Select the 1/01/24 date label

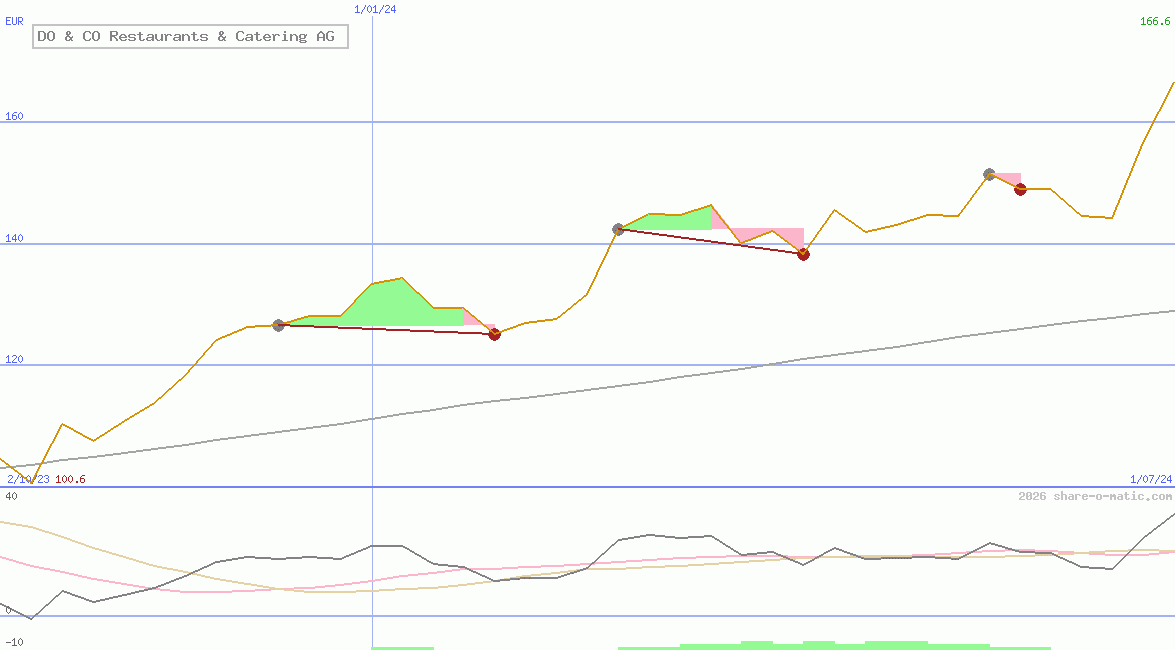click(x=375, y=9)
